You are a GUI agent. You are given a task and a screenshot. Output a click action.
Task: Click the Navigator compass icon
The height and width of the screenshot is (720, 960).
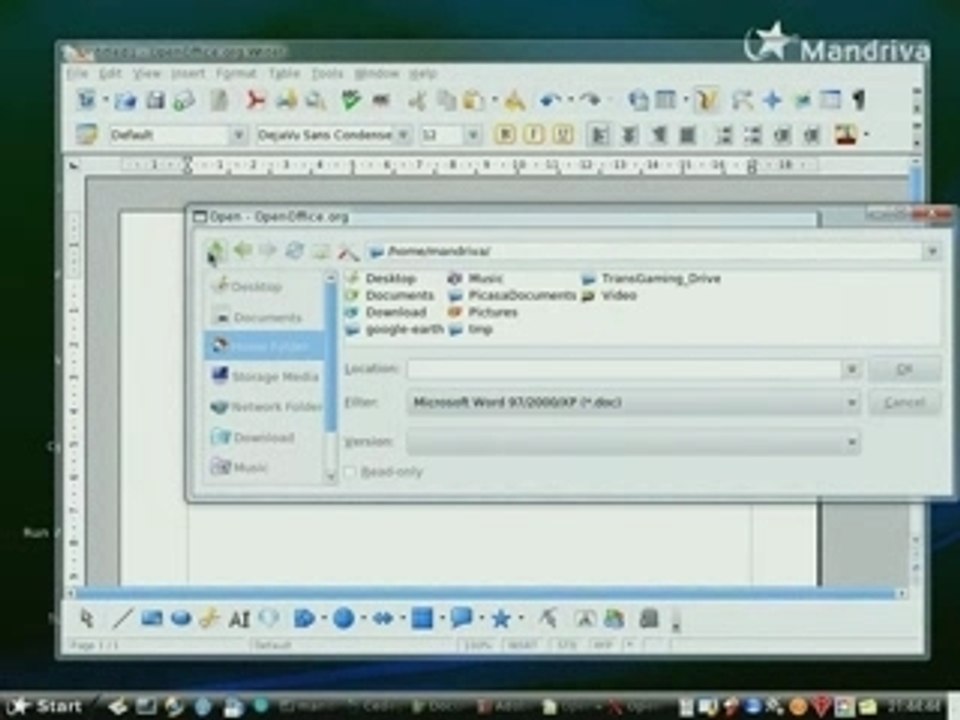click(x=773, y=100)
